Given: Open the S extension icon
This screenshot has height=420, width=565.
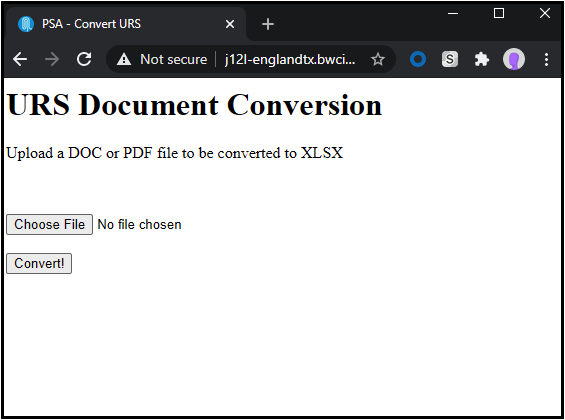Looking at the screenshot, I should click(x=450, y=59).
